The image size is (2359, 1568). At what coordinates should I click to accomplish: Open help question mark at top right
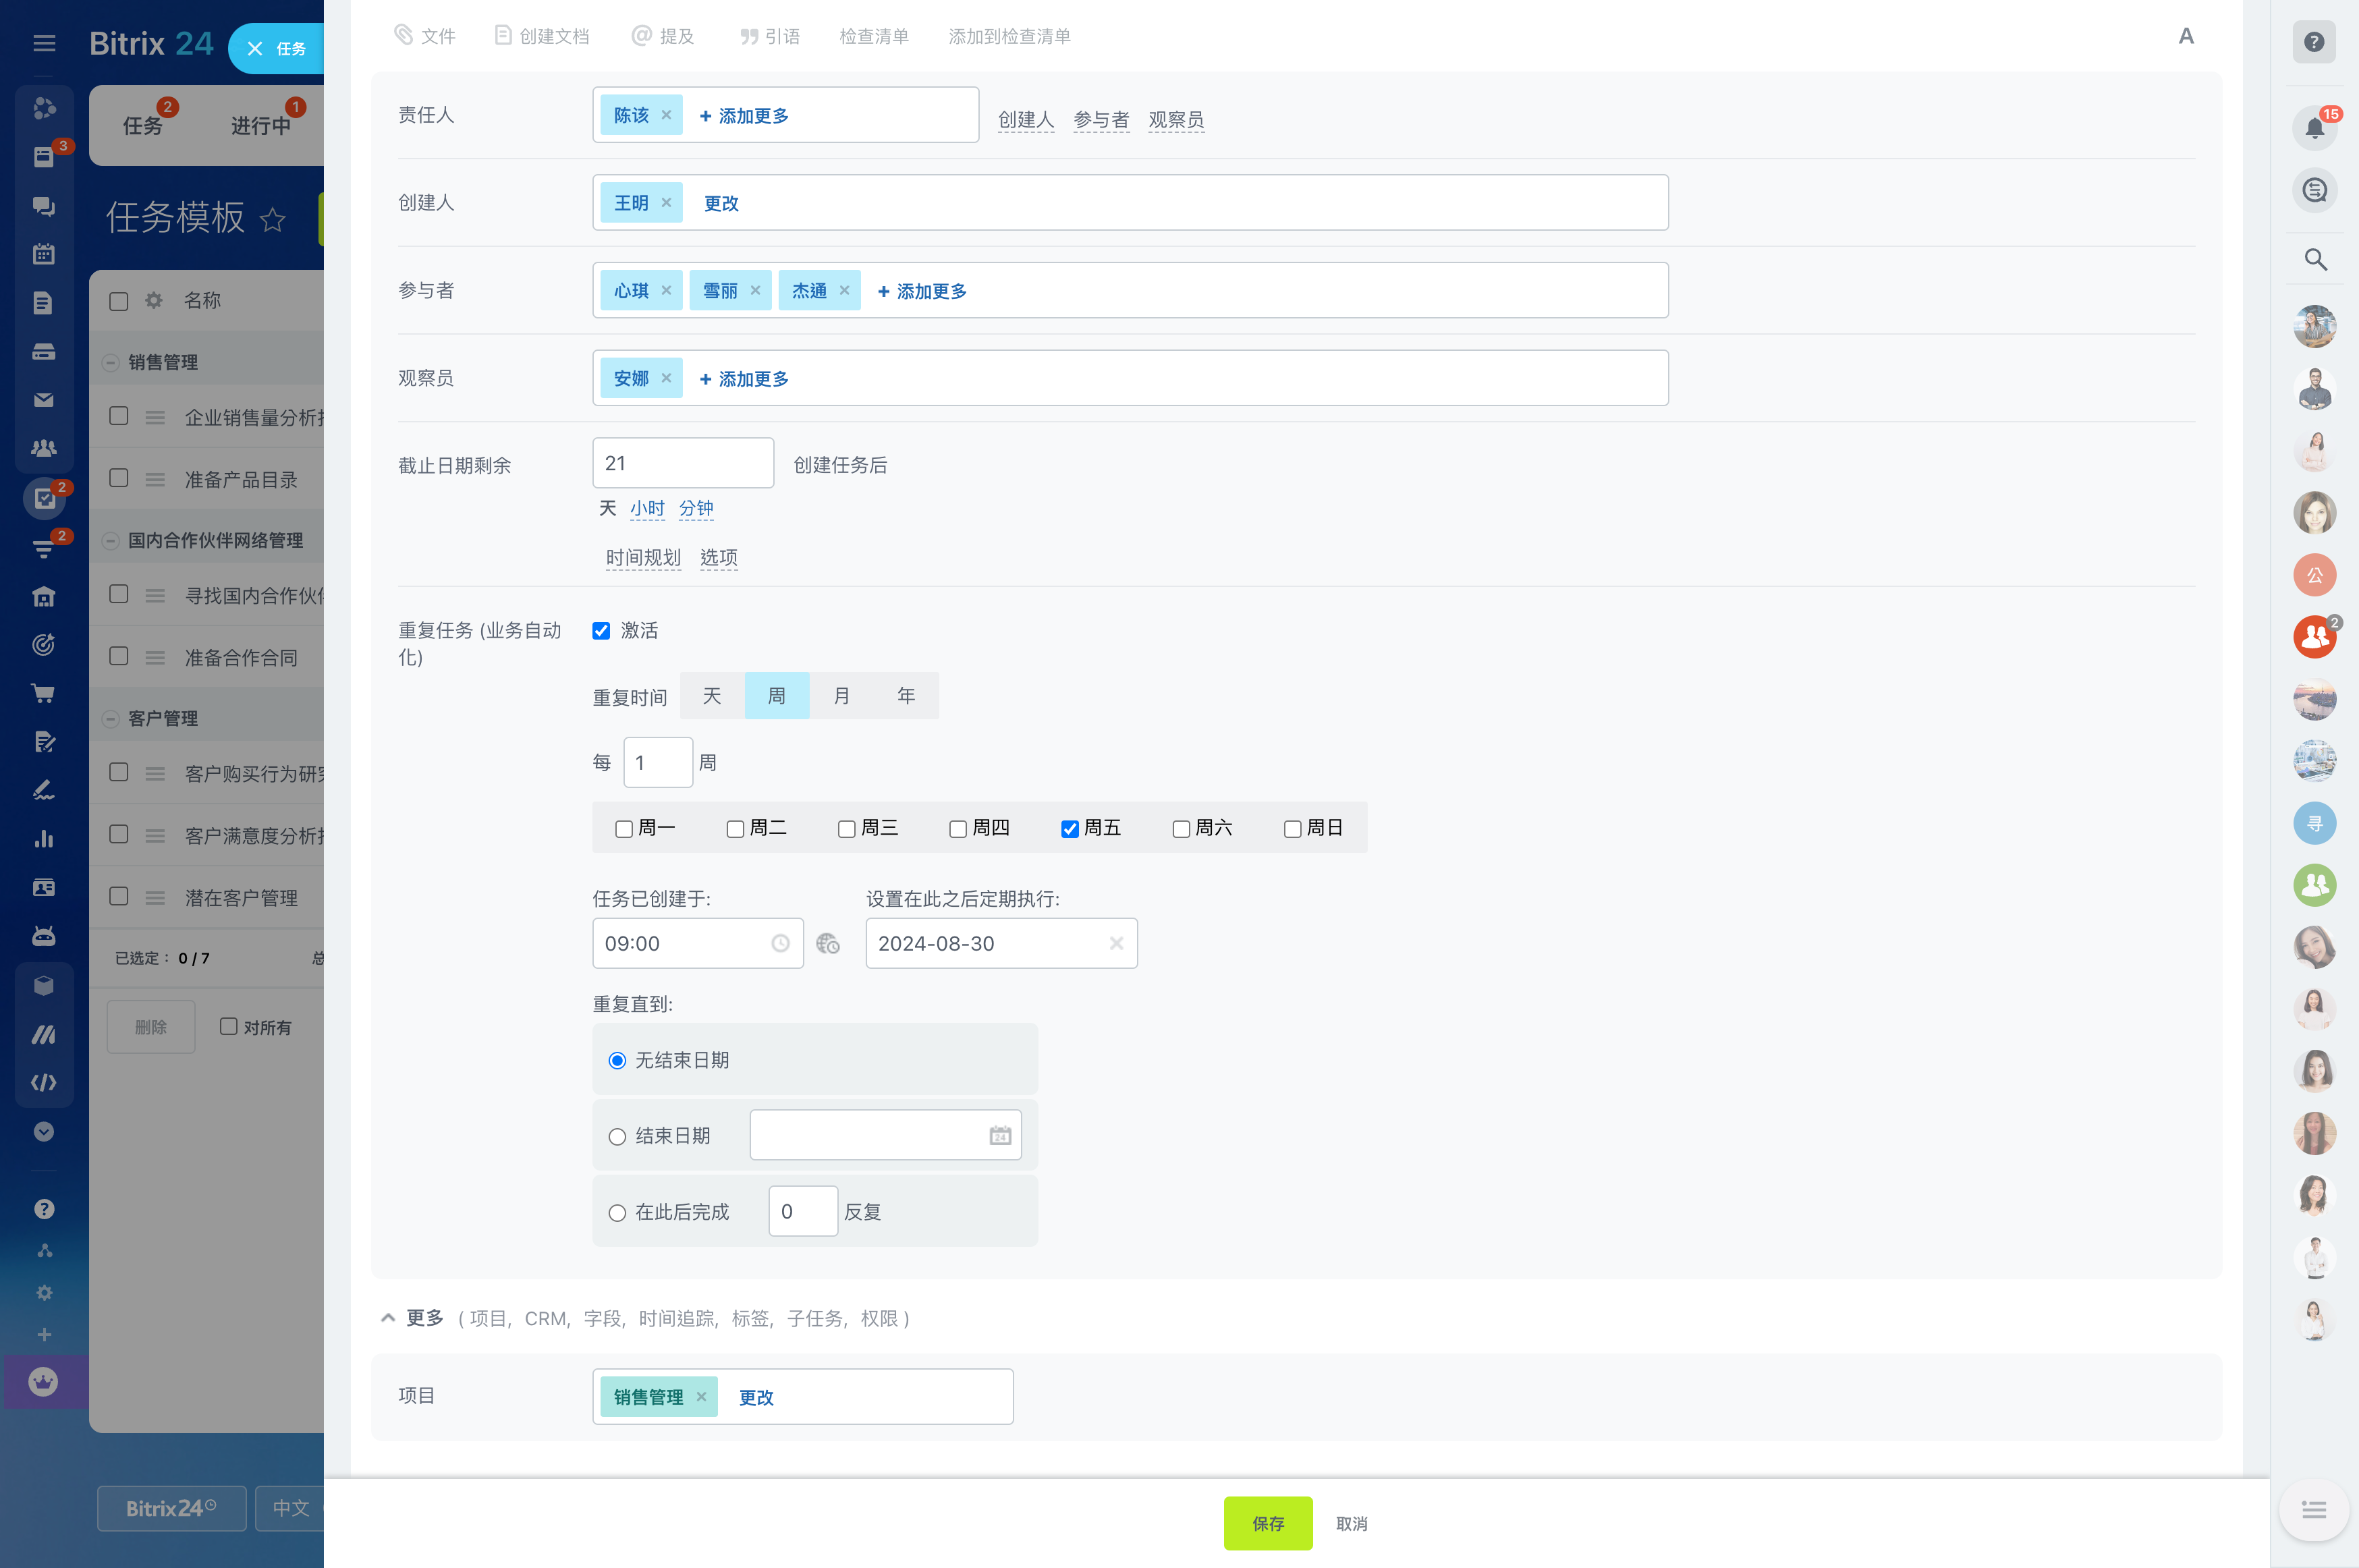(x=2313, y=42)
